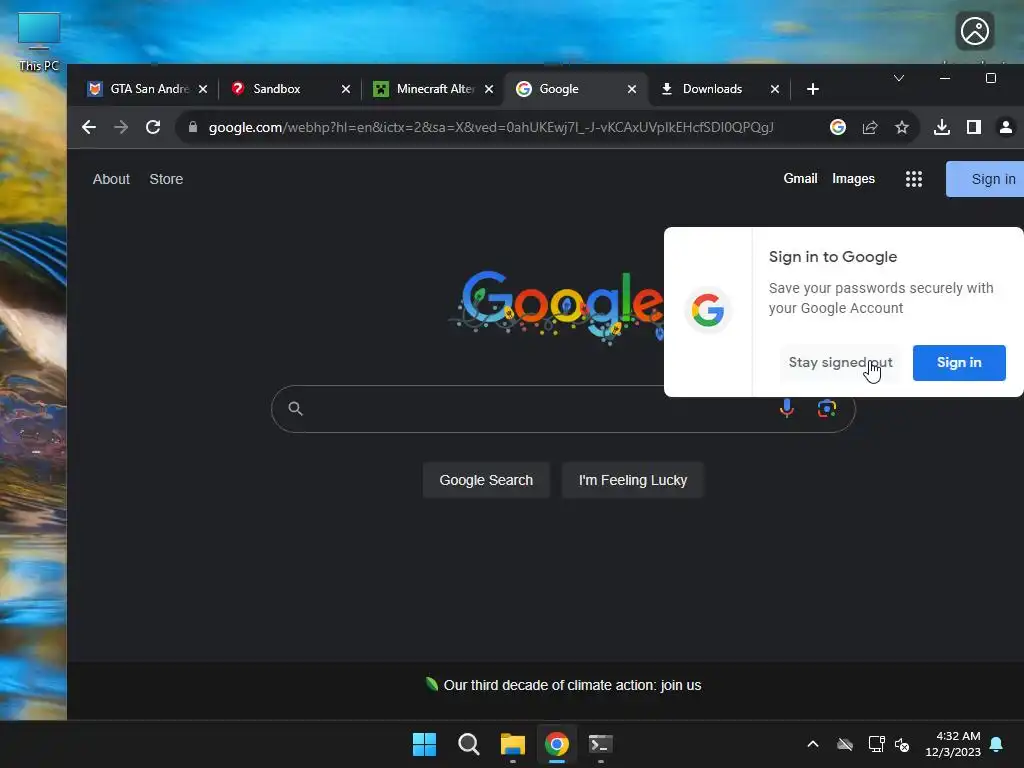Search by image with Google Lens
The height and width of the screenshot is (768, 1024).
tap(827, 408)
